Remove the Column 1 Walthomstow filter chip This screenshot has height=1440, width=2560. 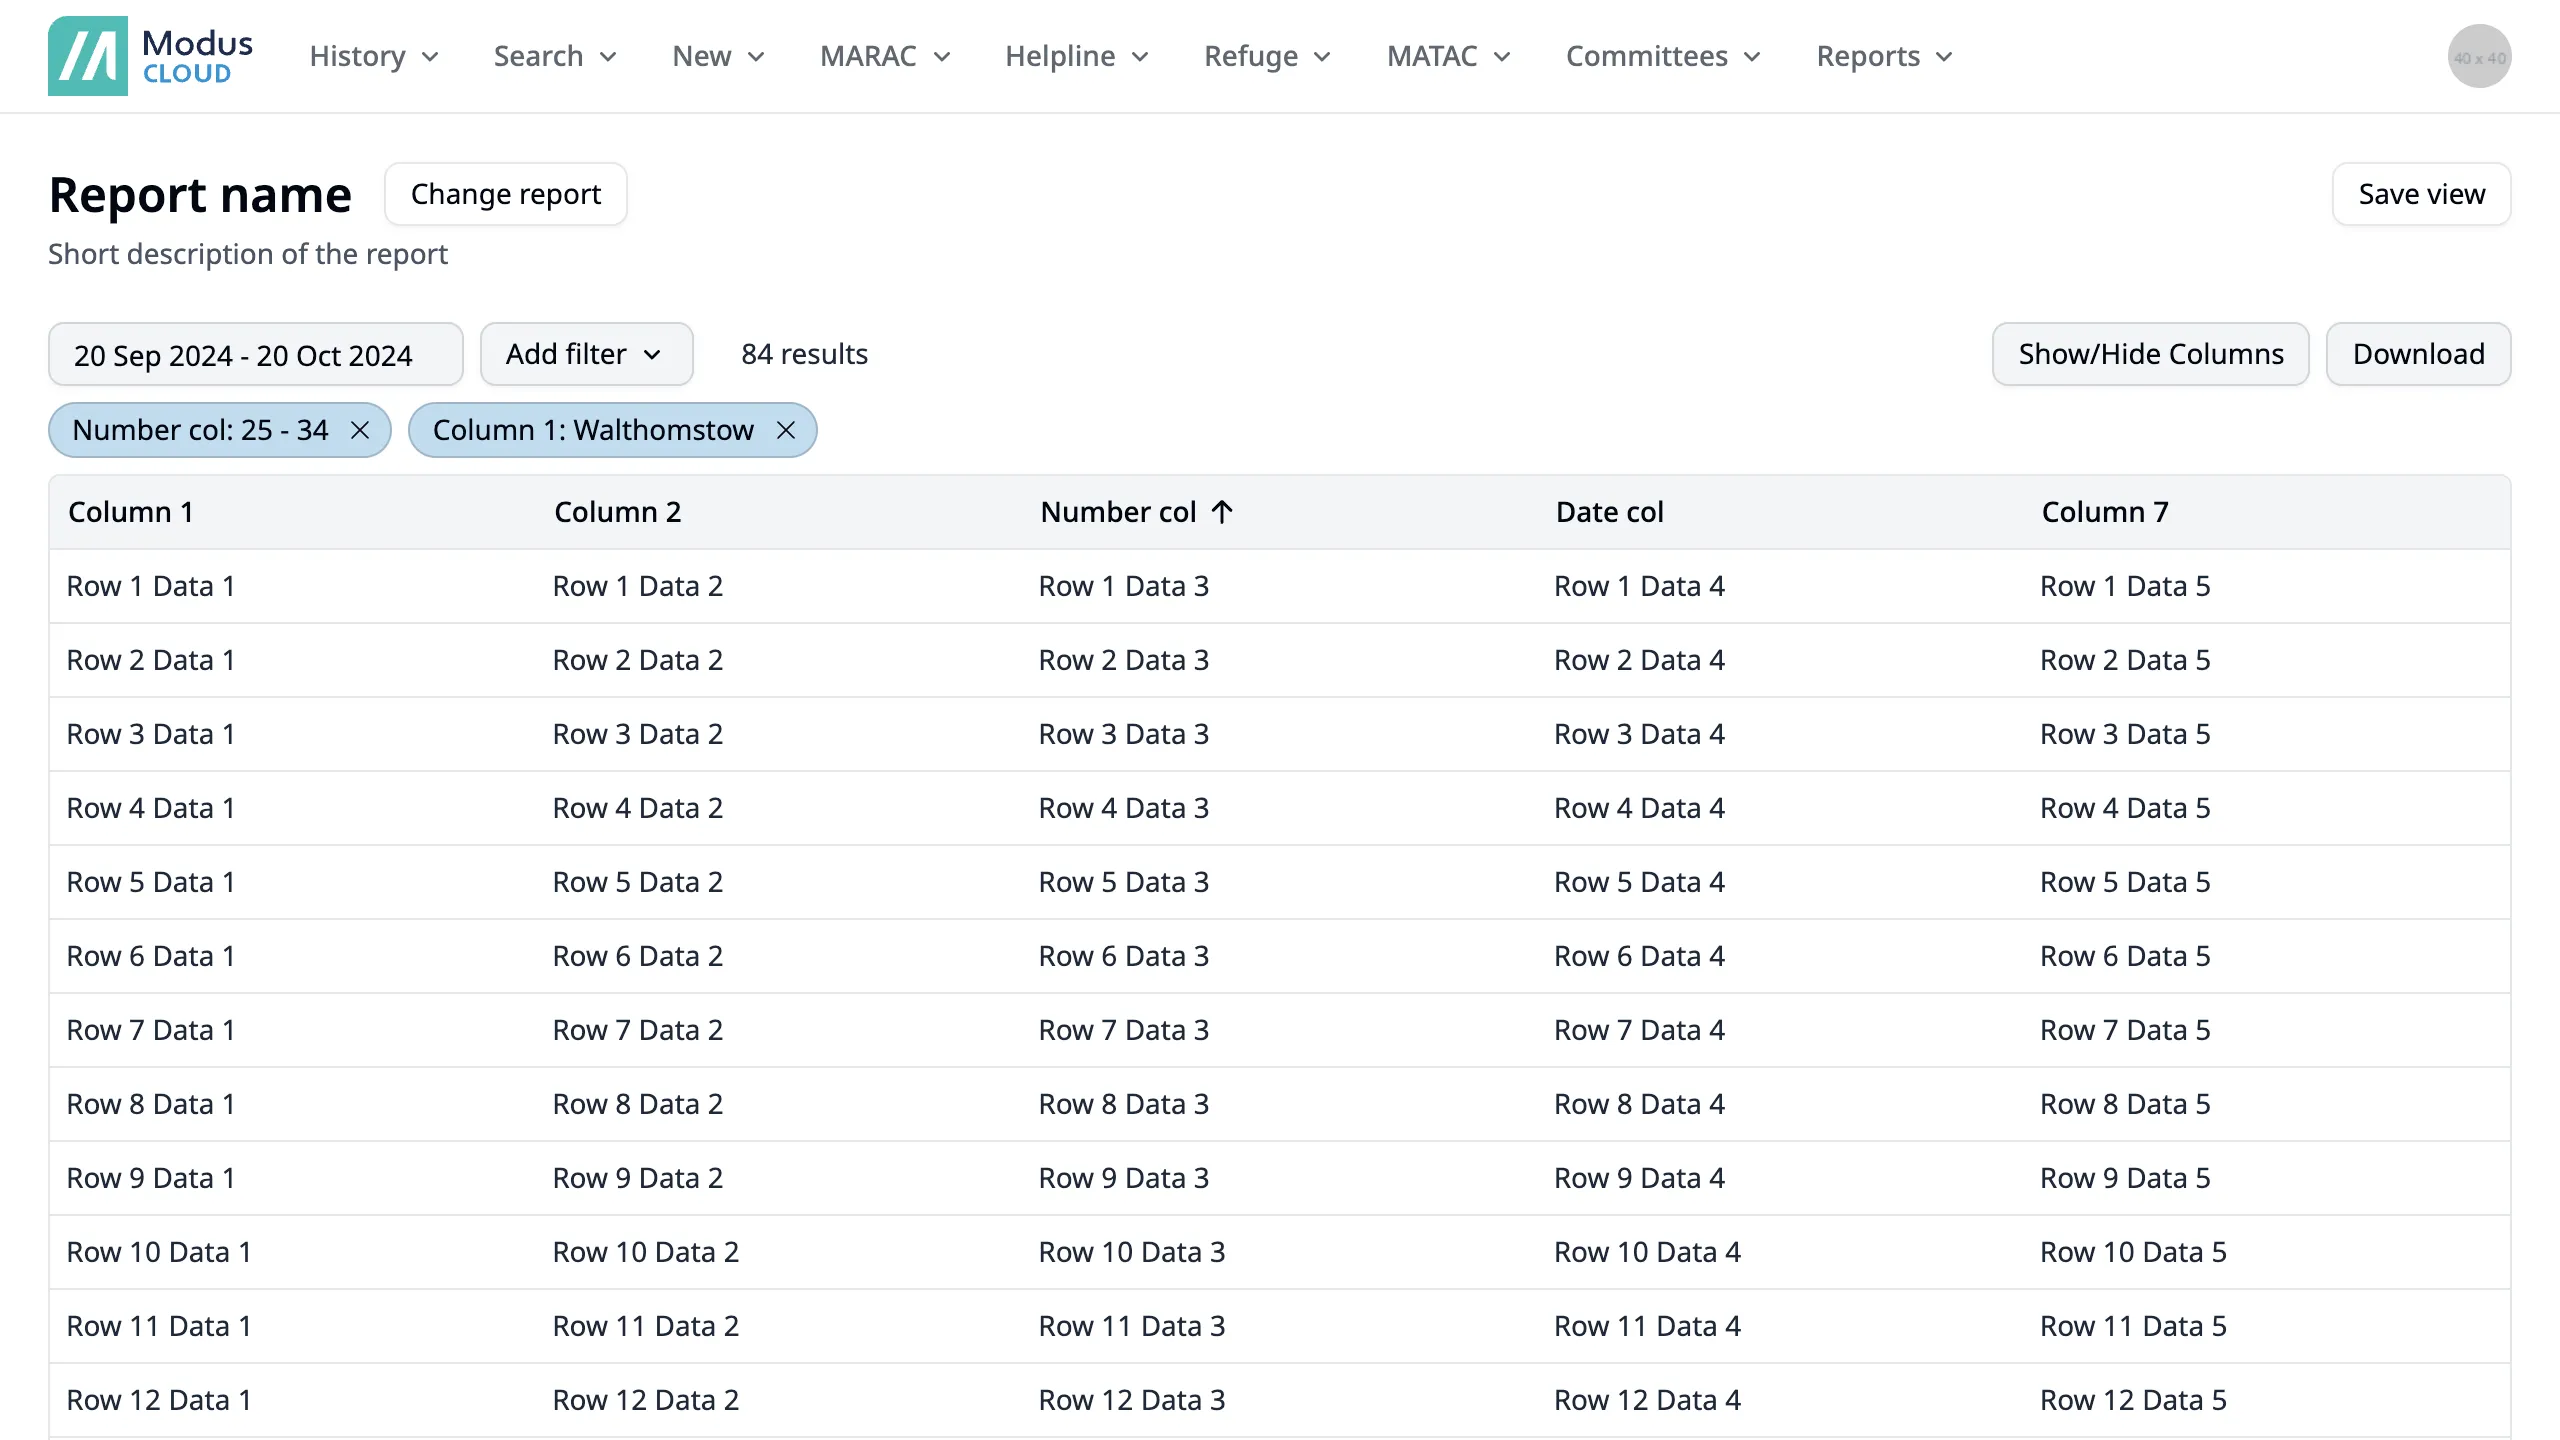pos(786,430)
